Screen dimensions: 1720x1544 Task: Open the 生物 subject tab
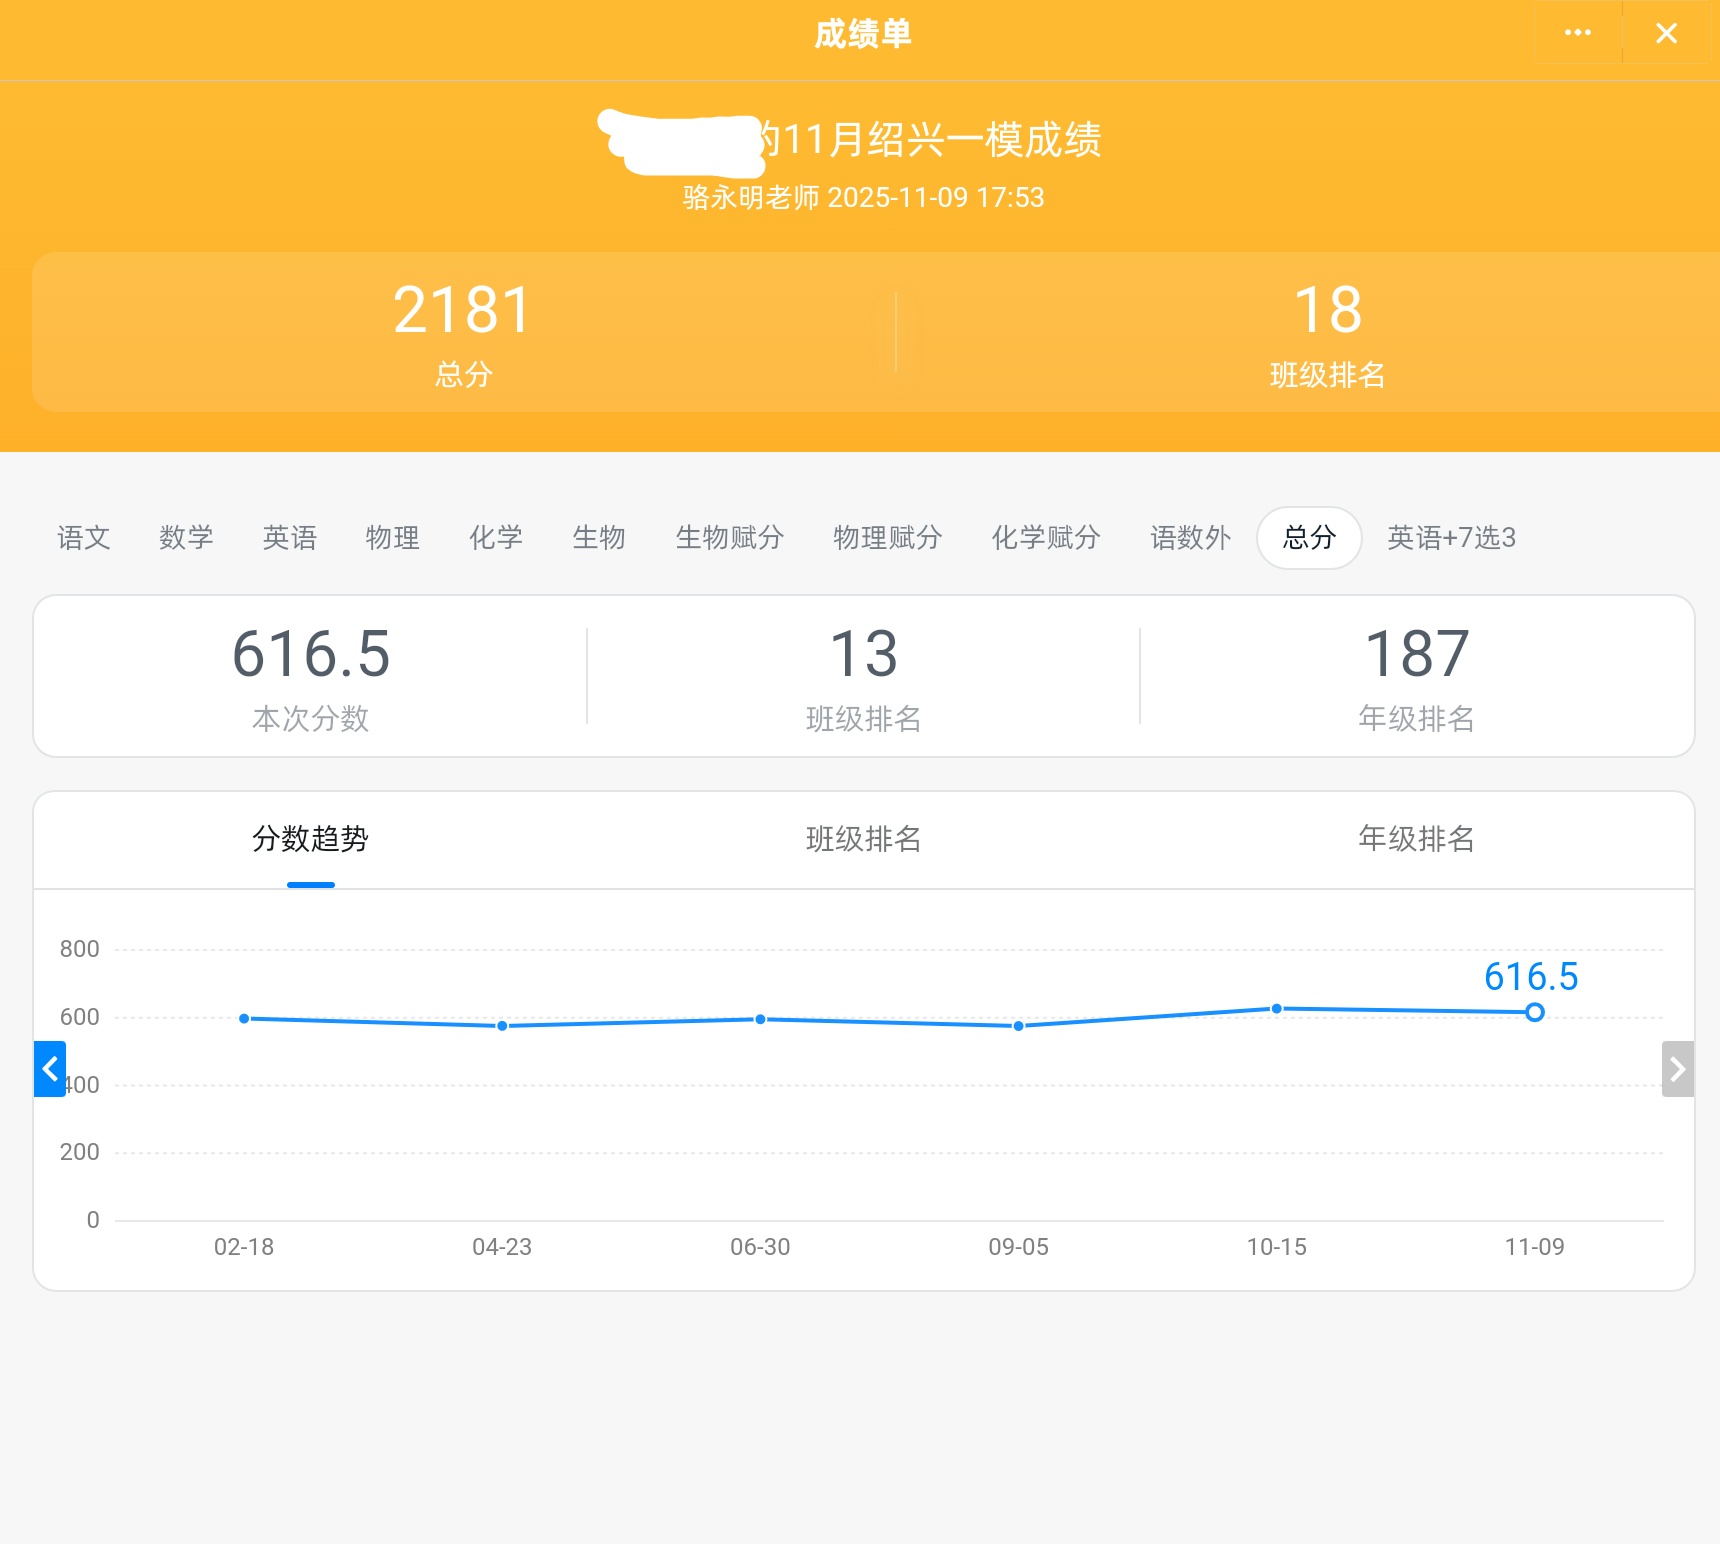pyautogui.click(x=599, y=538)
